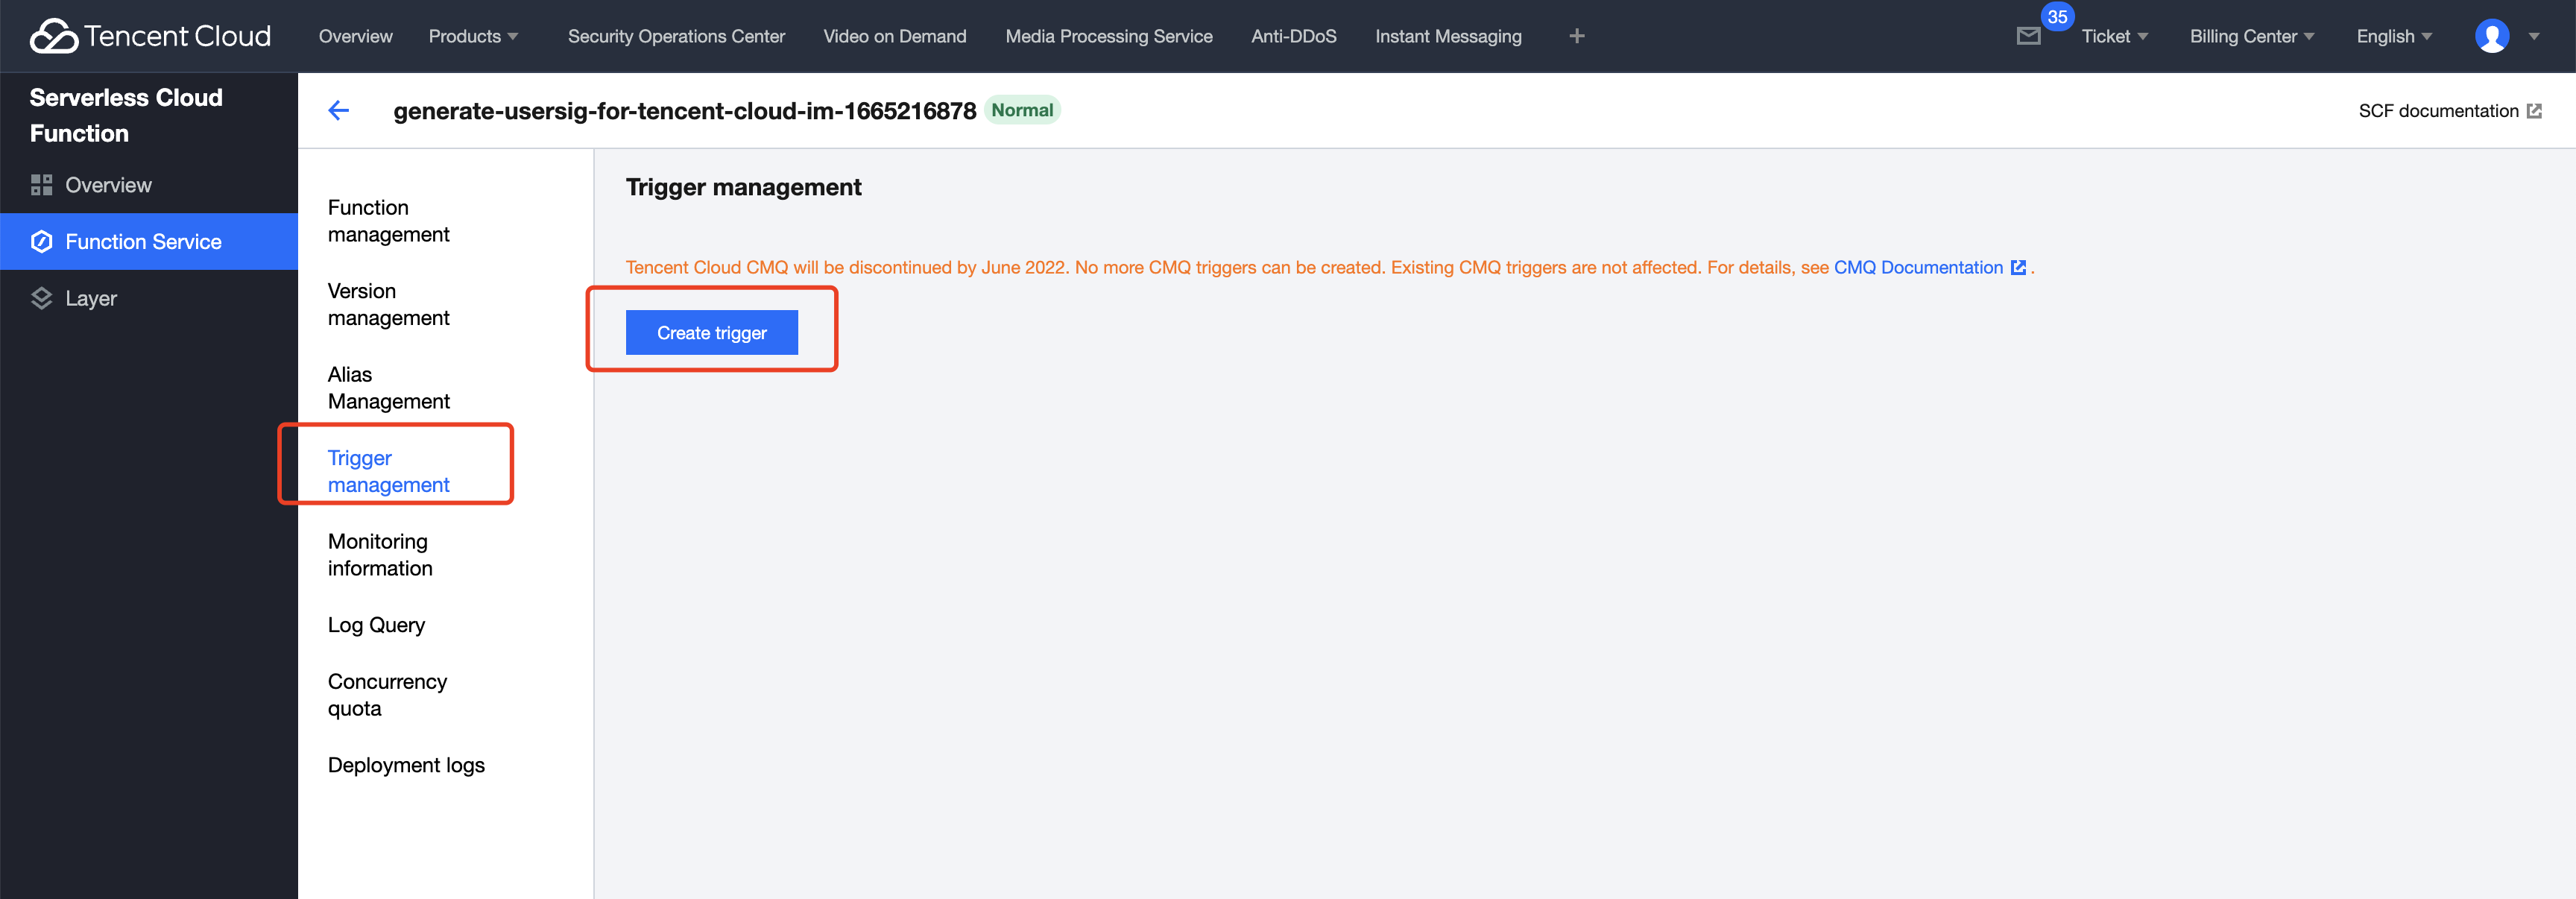Viewport: 2576px width, 899px height.
Task: Click the CMQ Documentation external-link icon
Action: (x=2018, y=267)
